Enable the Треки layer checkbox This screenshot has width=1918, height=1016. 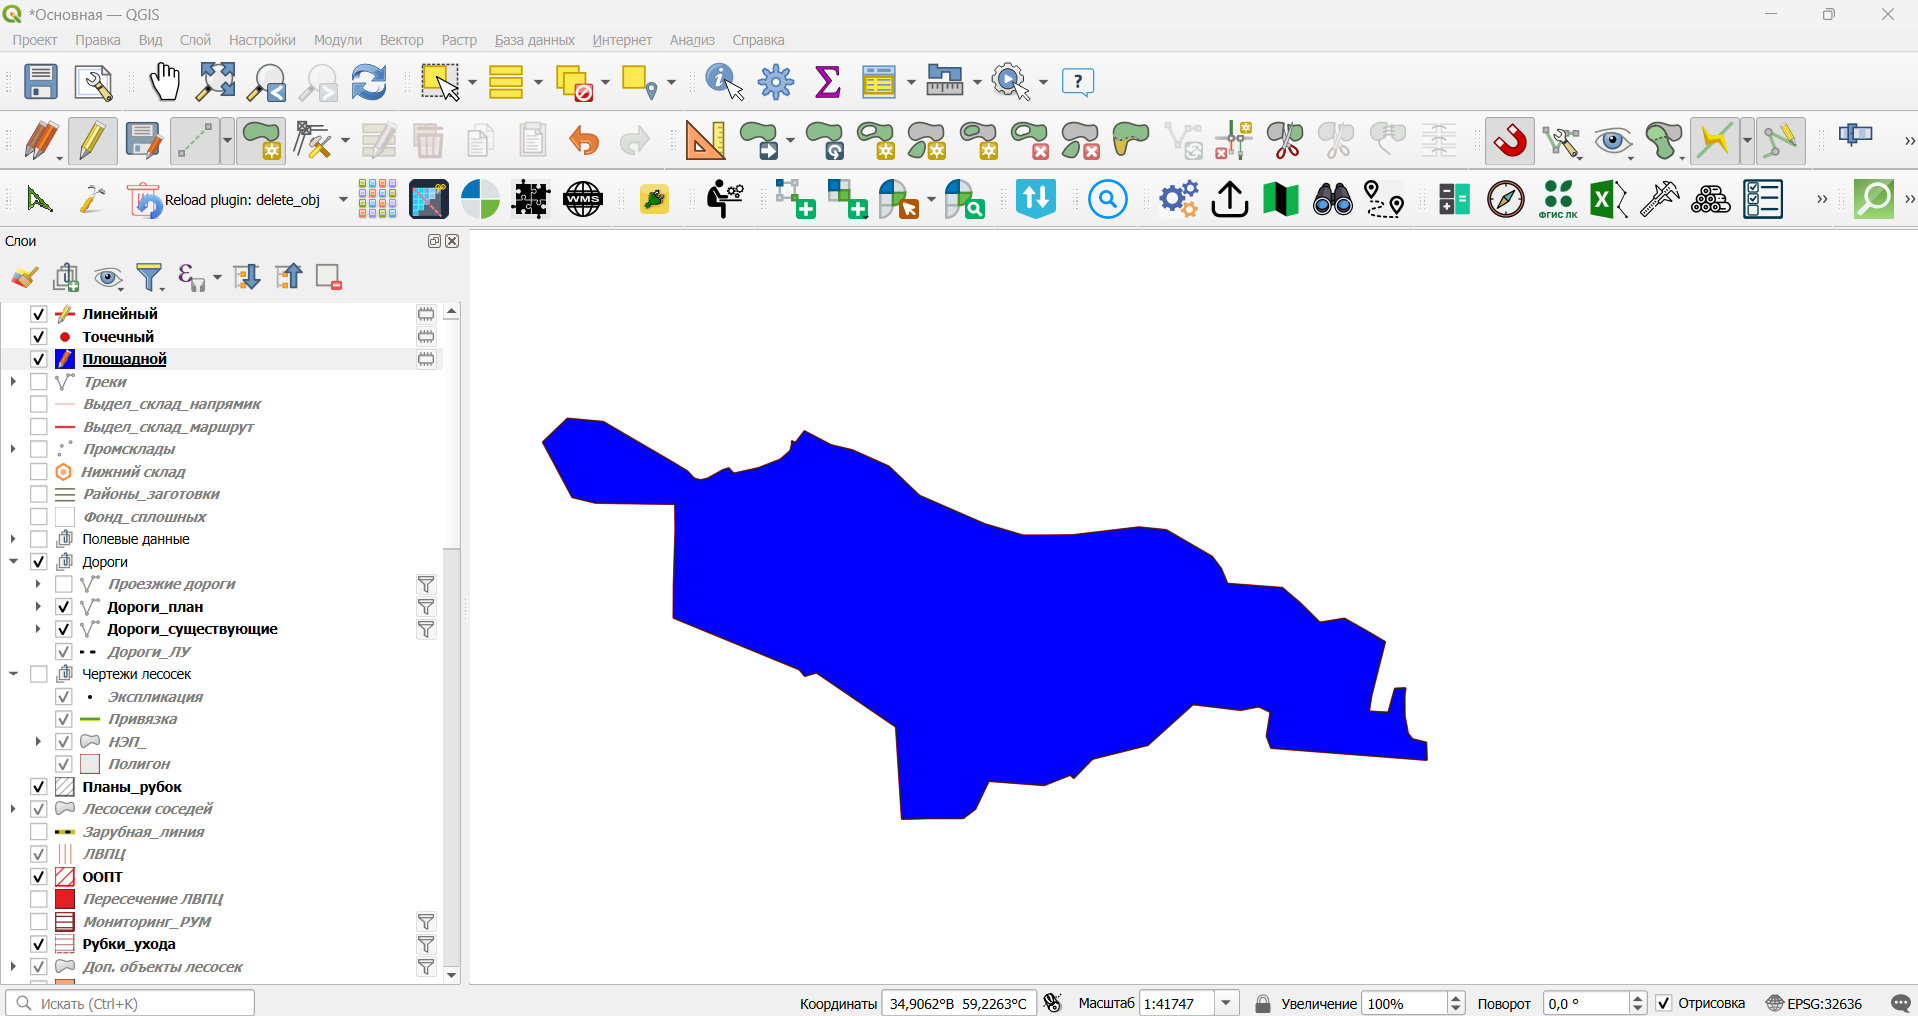pyautogui.click(x=39, y=382)
